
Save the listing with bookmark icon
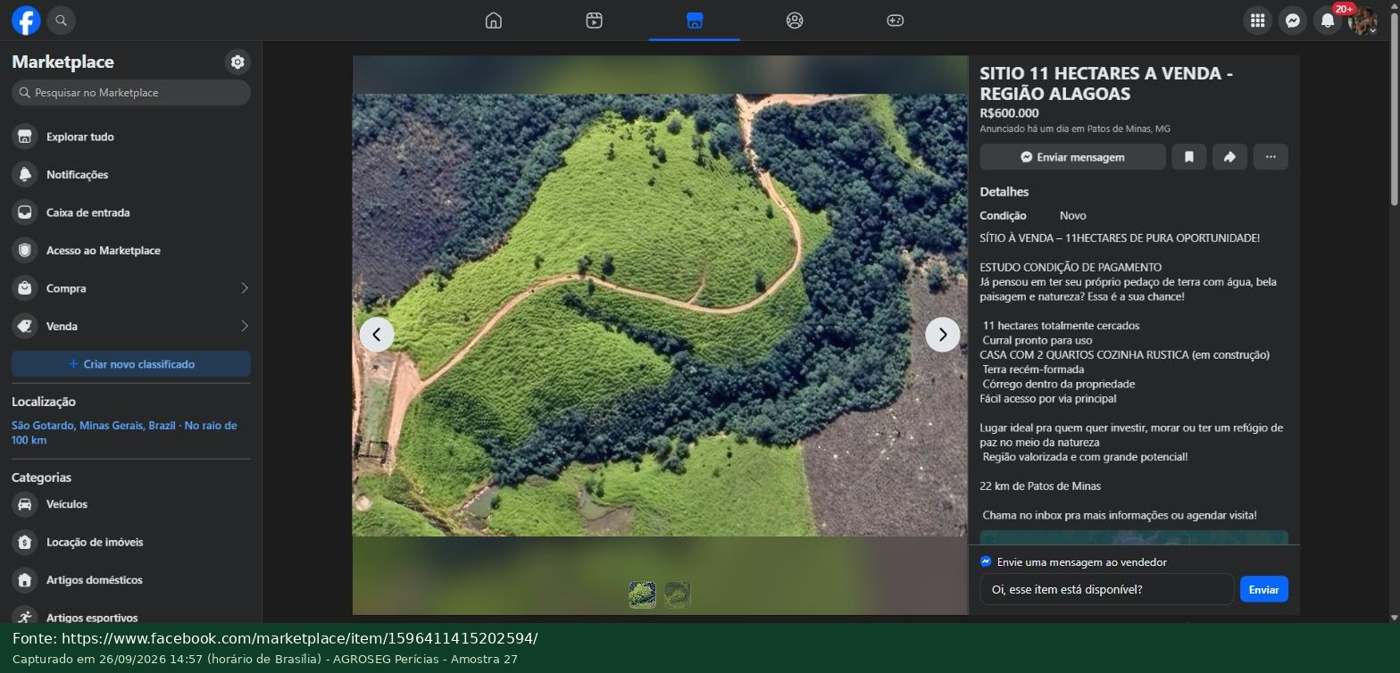pyautogui.click(x=1189, y=157)
